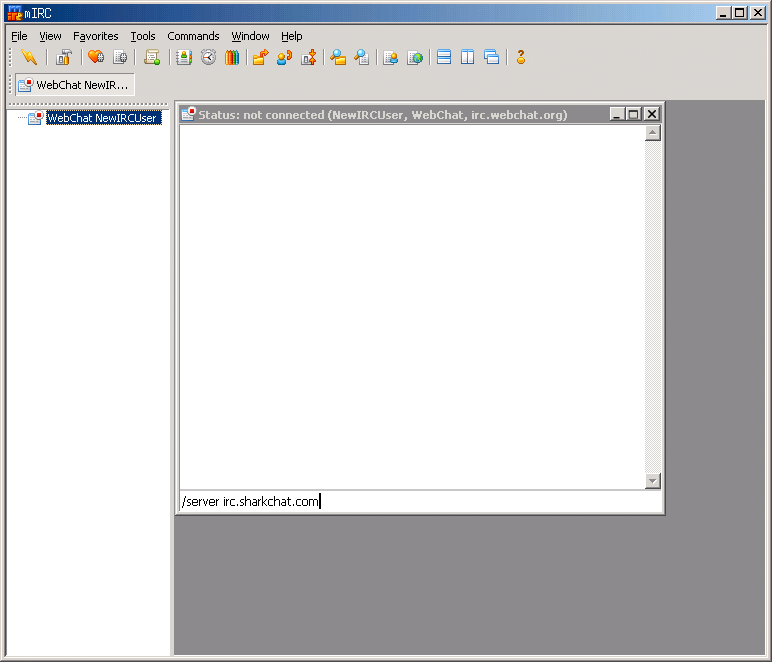This screenshot has height=662, width=772.
Task: Maximize the Status child window
Action: pos(634,114)
